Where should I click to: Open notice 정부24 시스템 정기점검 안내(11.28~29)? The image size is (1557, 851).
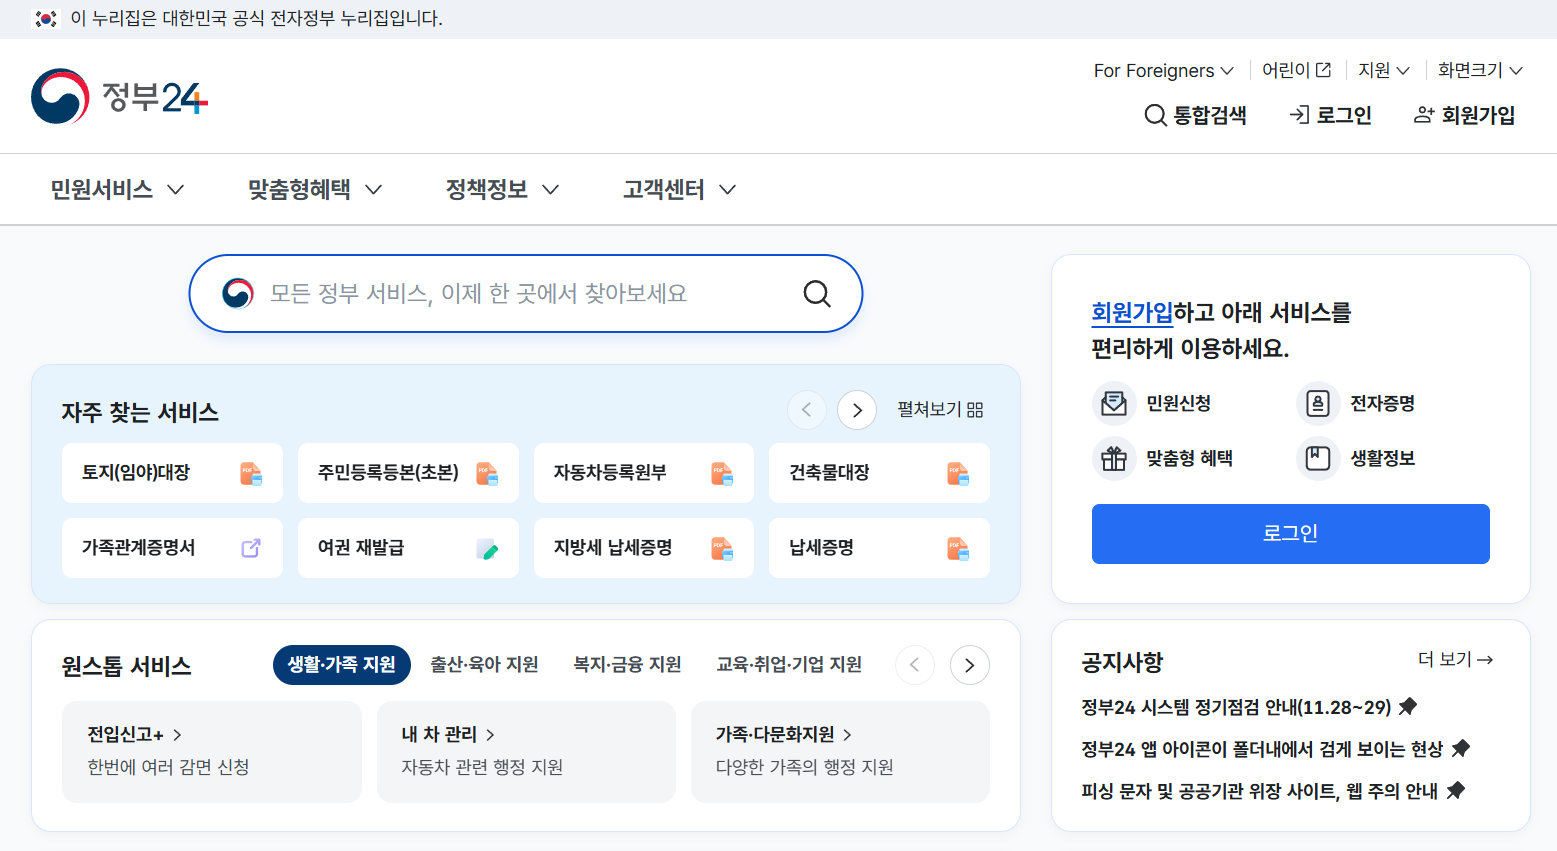pos(1236,707)
